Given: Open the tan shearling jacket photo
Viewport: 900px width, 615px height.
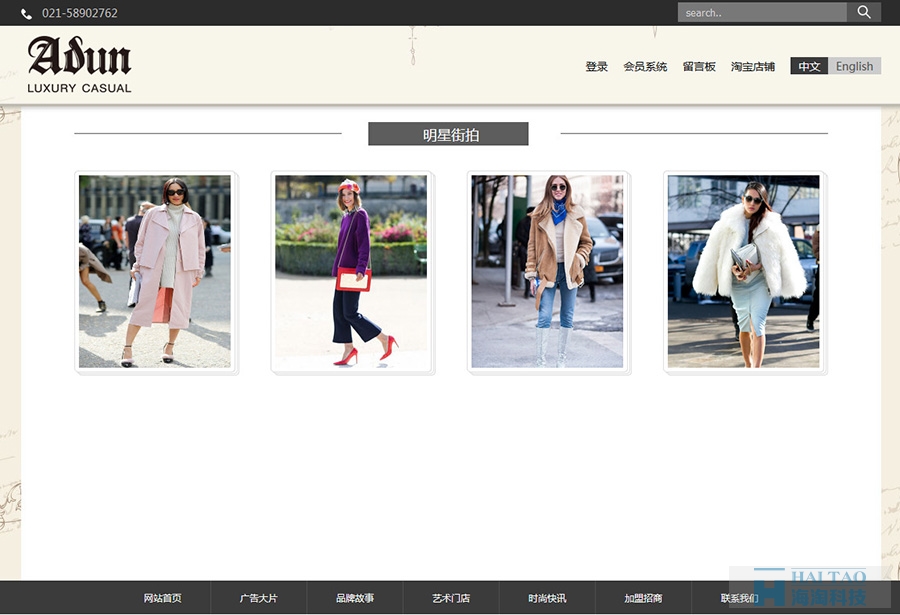Looking at the screenshot, I should (x=548, y=272).
